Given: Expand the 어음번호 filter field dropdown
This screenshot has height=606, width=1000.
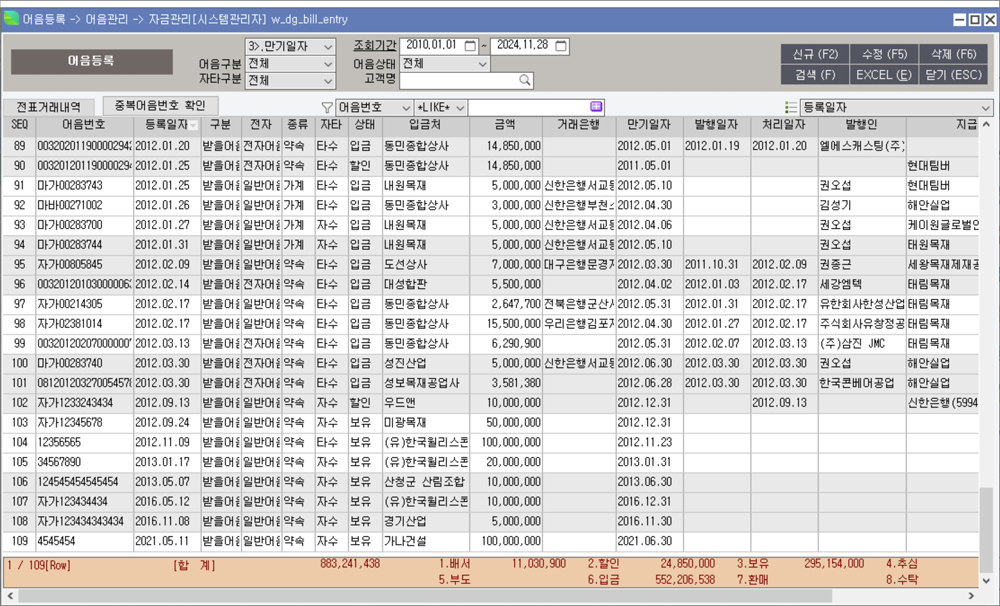Looking at the screenshot, I should (x=406, y=108).
